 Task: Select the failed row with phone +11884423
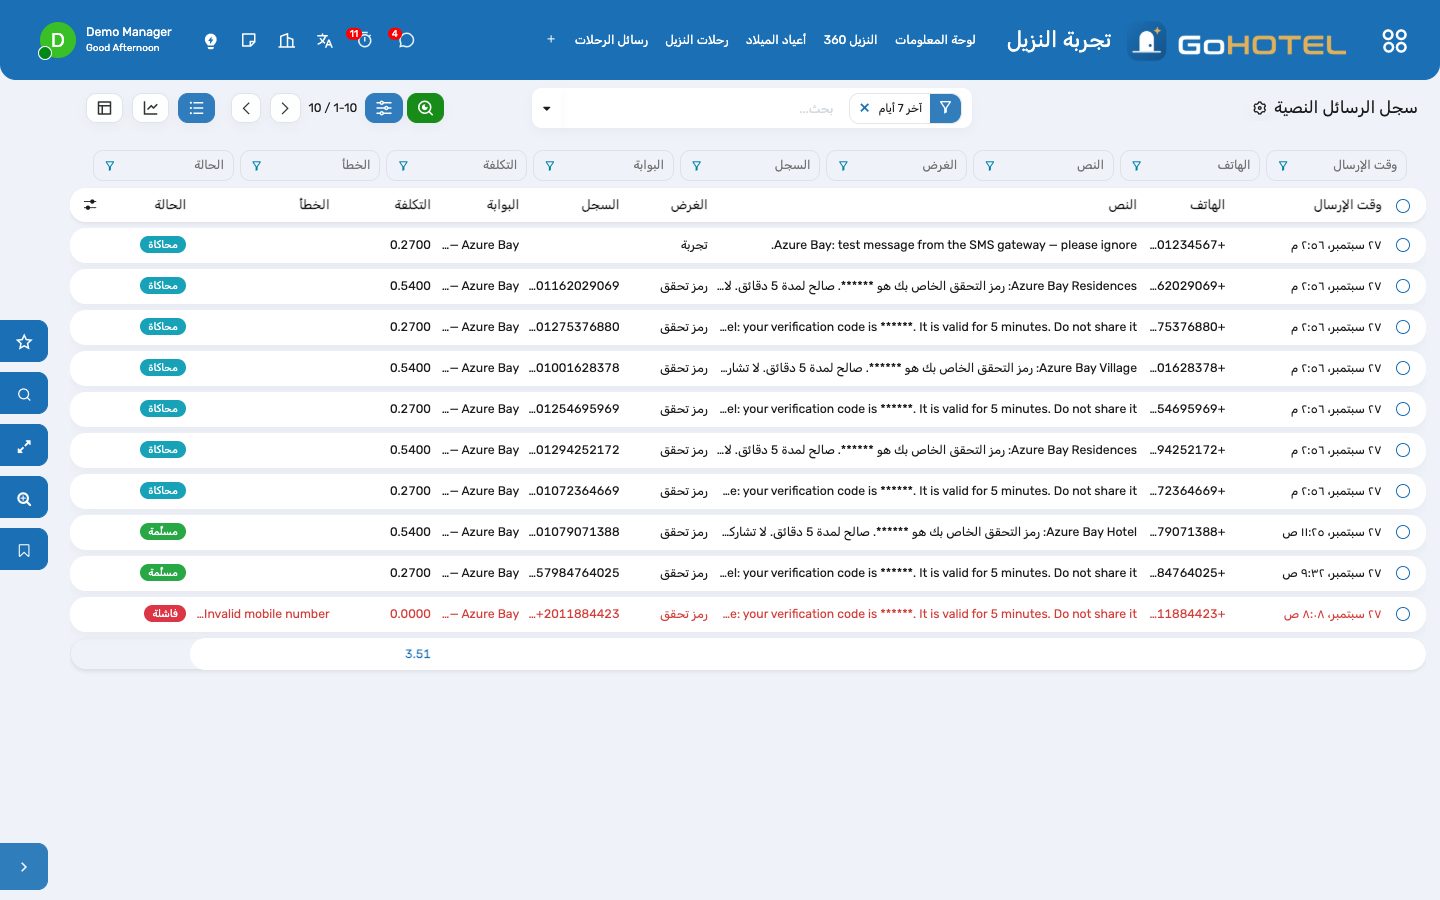1403,614
